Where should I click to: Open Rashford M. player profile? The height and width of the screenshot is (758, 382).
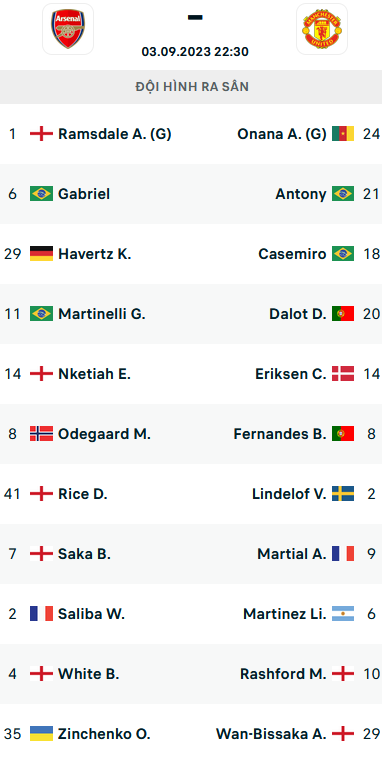(283, 674)
